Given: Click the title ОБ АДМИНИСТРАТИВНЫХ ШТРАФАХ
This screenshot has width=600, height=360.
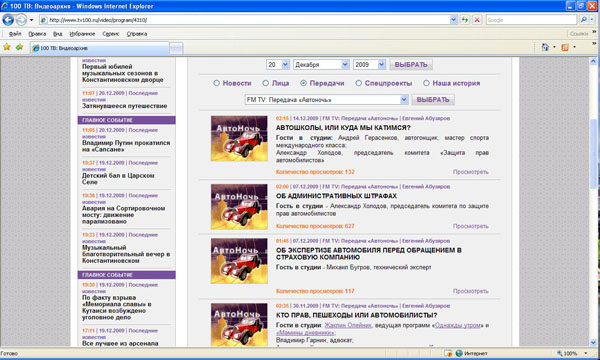Looking at the screenshot, I should pos(336,196).
